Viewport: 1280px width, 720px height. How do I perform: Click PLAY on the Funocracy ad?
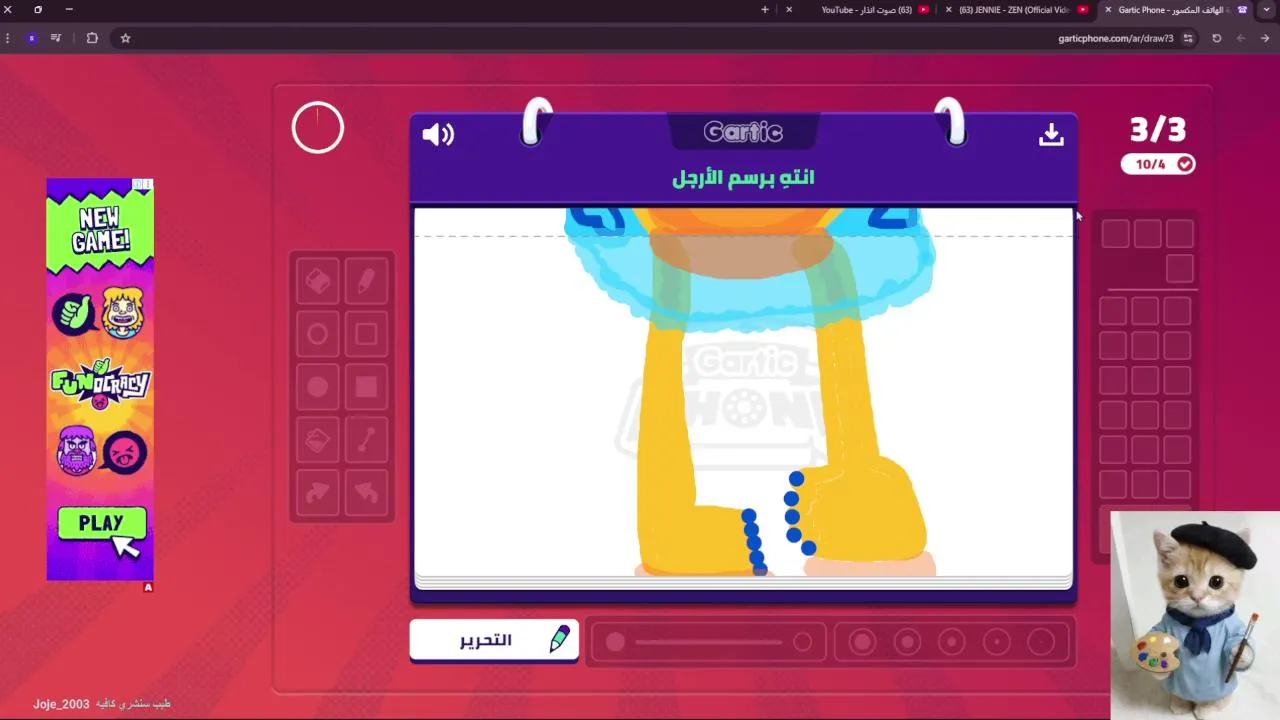[101, 524]
